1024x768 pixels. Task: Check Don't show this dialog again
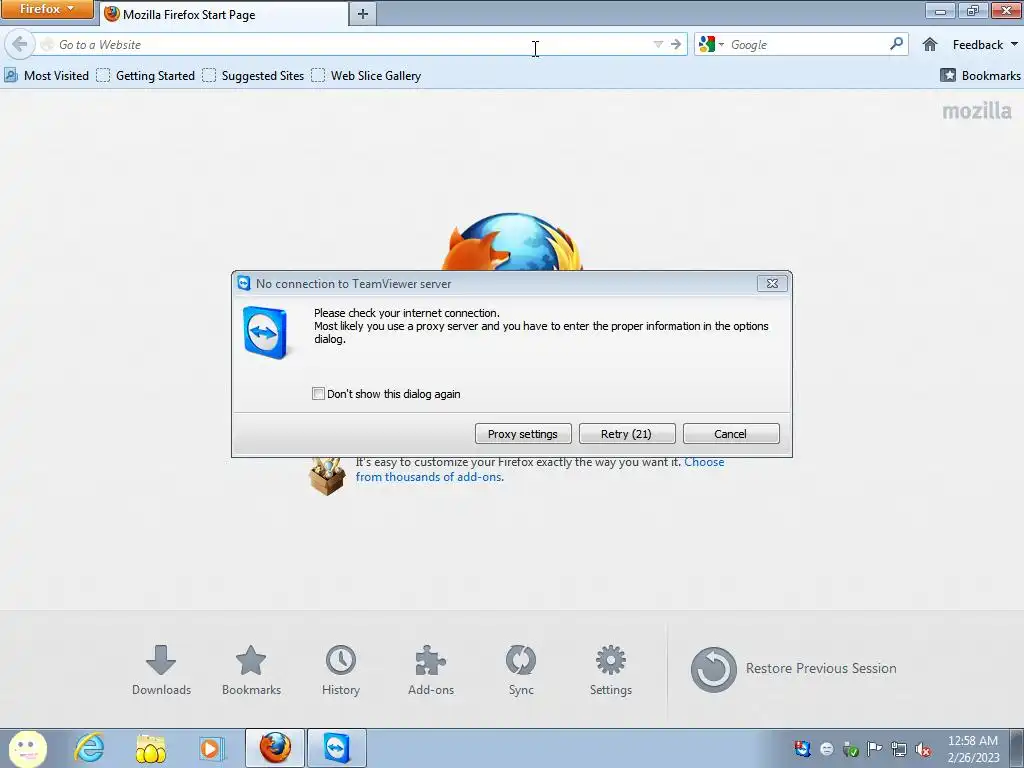pos(318,394)
